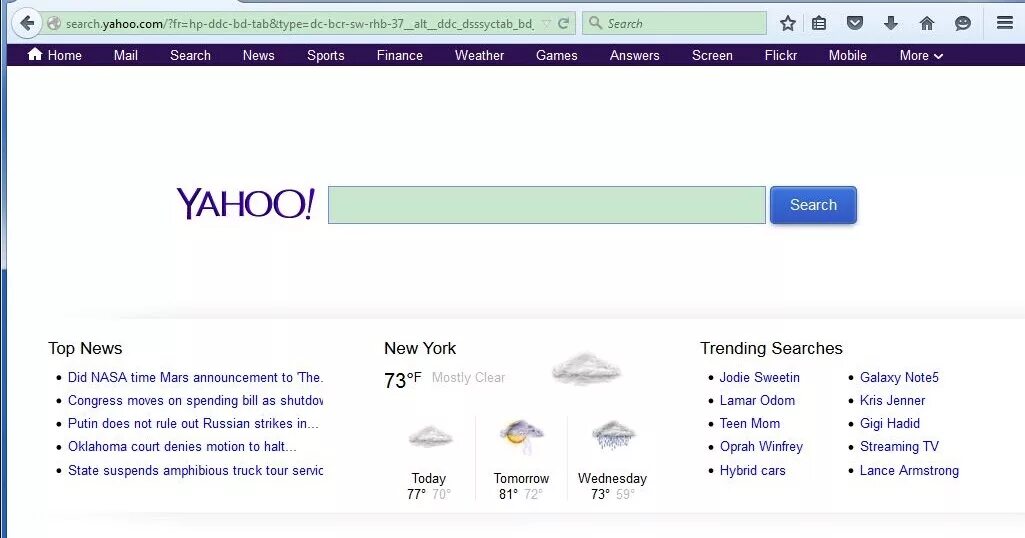The width and height of the screenshot is (1025, 538).
Task: Click the Tomorrow forecast label
Action: [521, 478]
